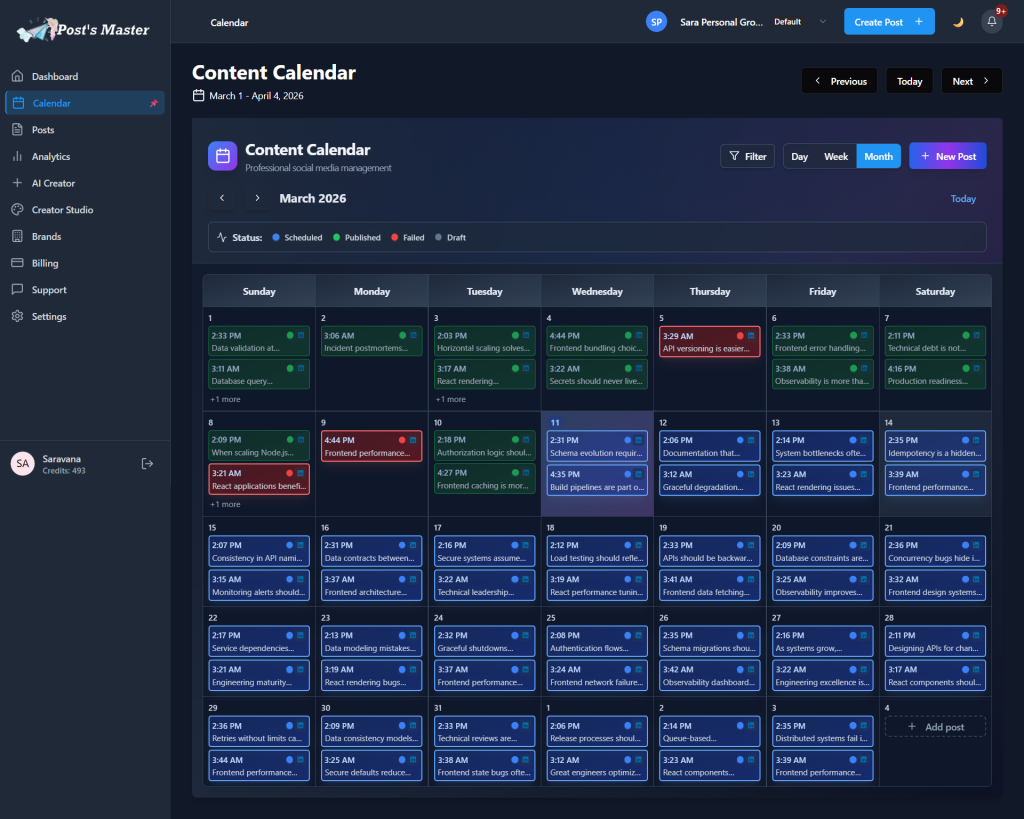This screenshot has height=819, width=1024.
Task: Click the pin icon on Calendar item
Action: [x=153, y=103]
